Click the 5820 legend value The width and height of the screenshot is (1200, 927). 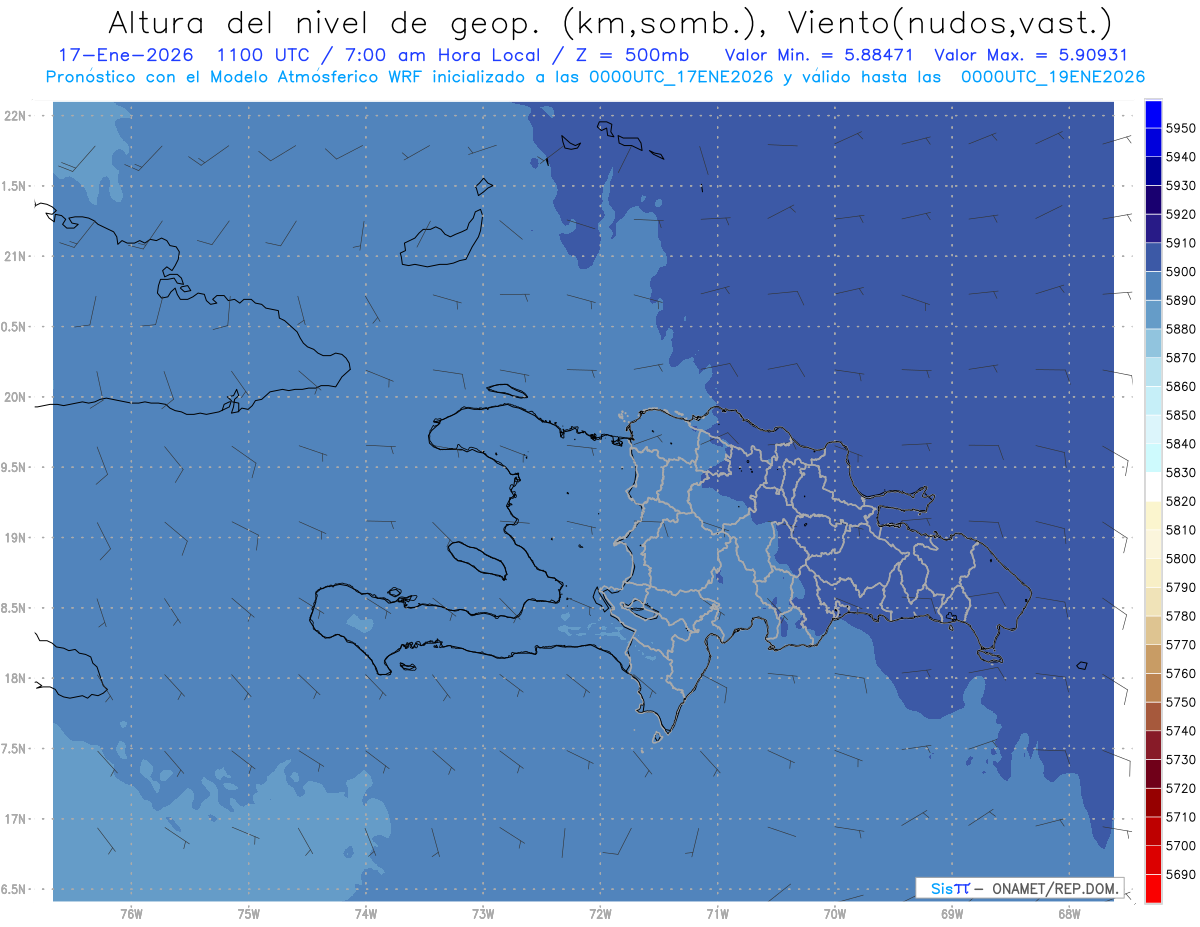pos(1180,501)
